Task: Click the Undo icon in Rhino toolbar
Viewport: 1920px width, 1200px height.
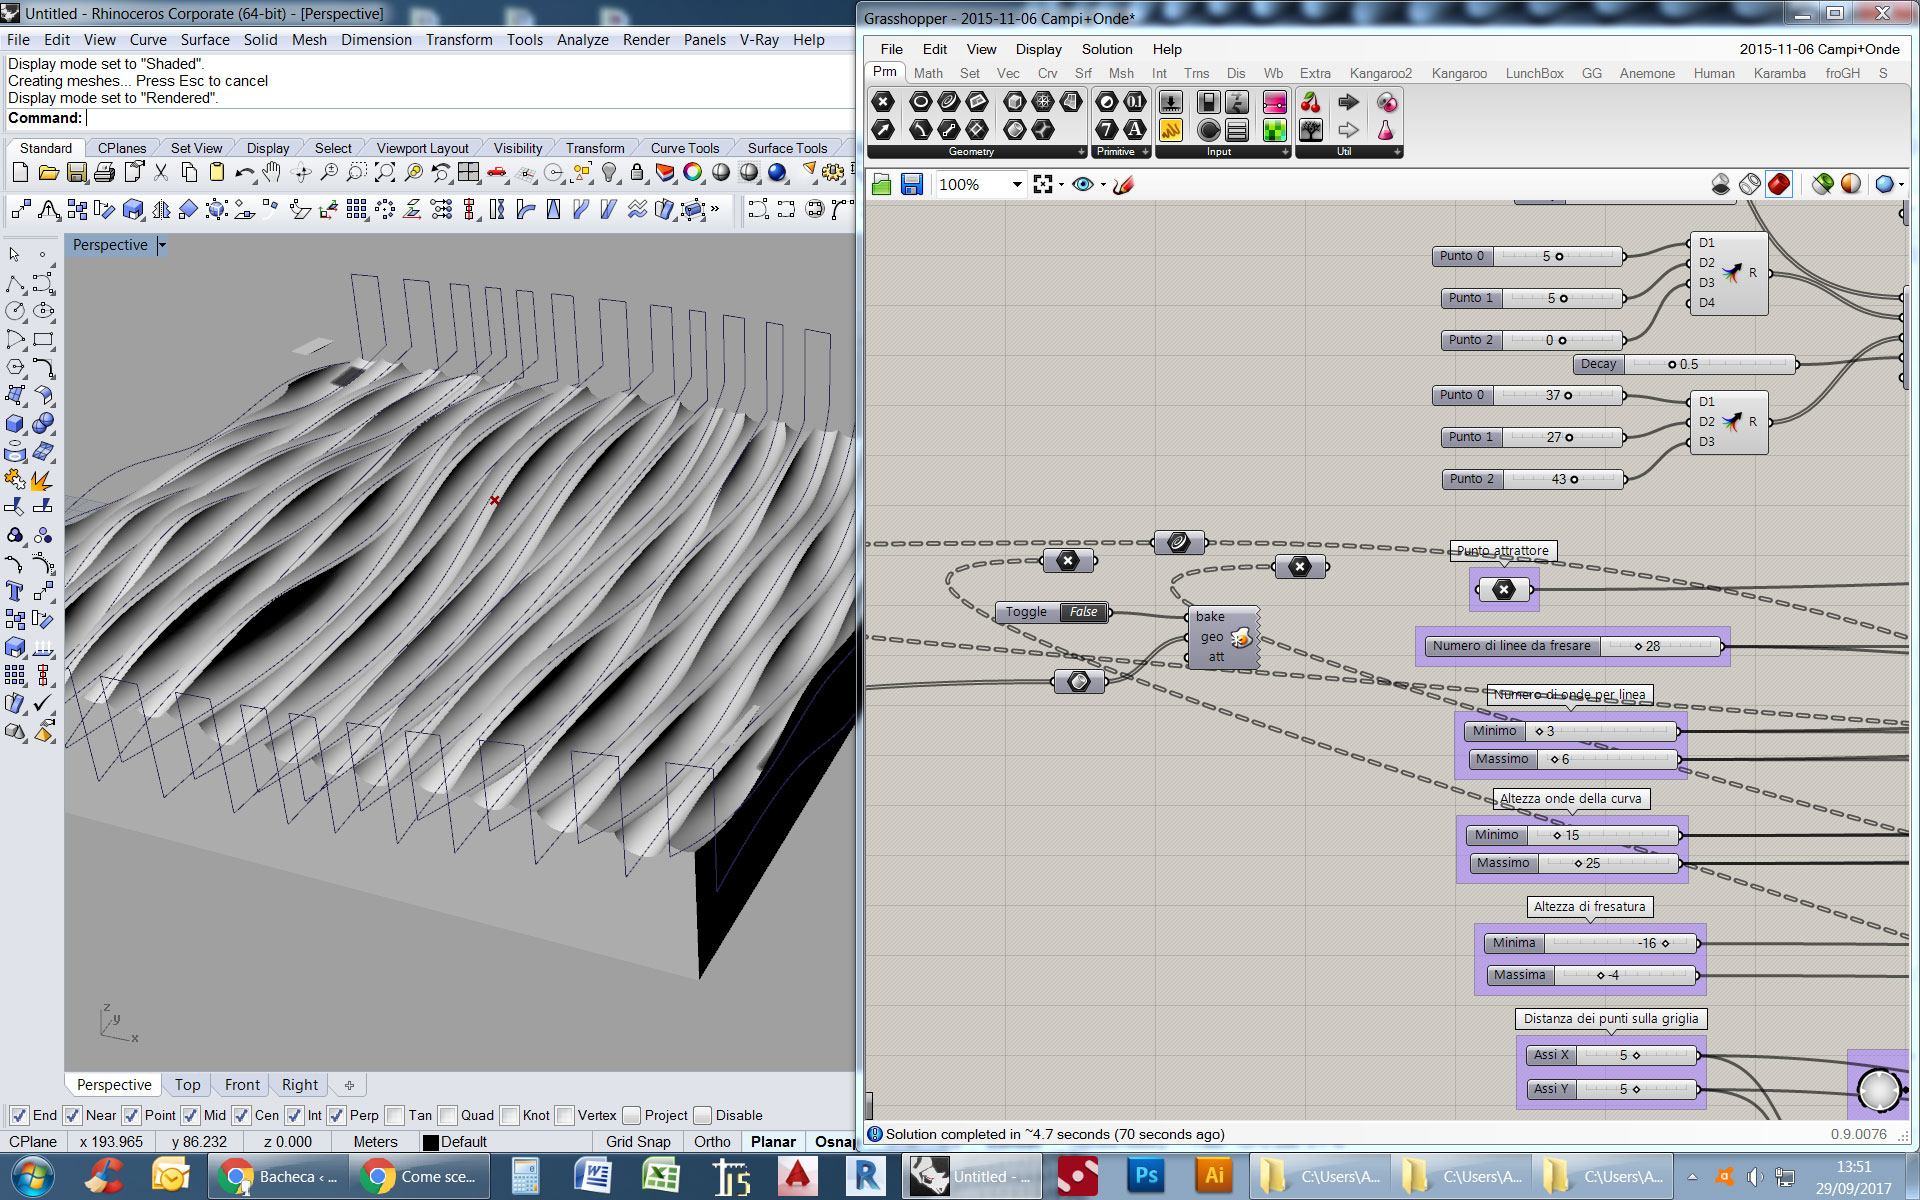Action: click(x=244, y=173)
